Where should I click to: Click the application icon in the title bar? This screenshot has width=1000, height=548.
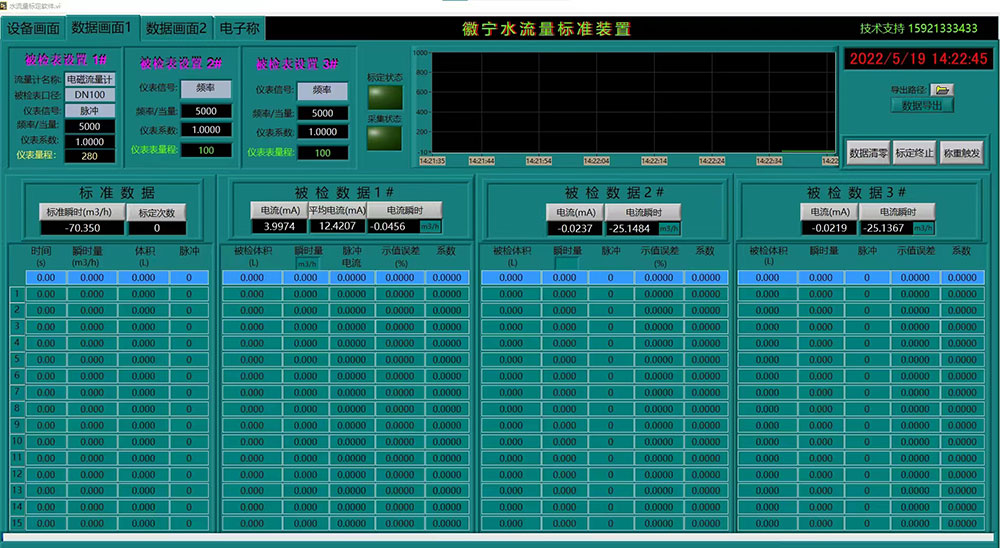pyautogui.click(x=4, y=5)
